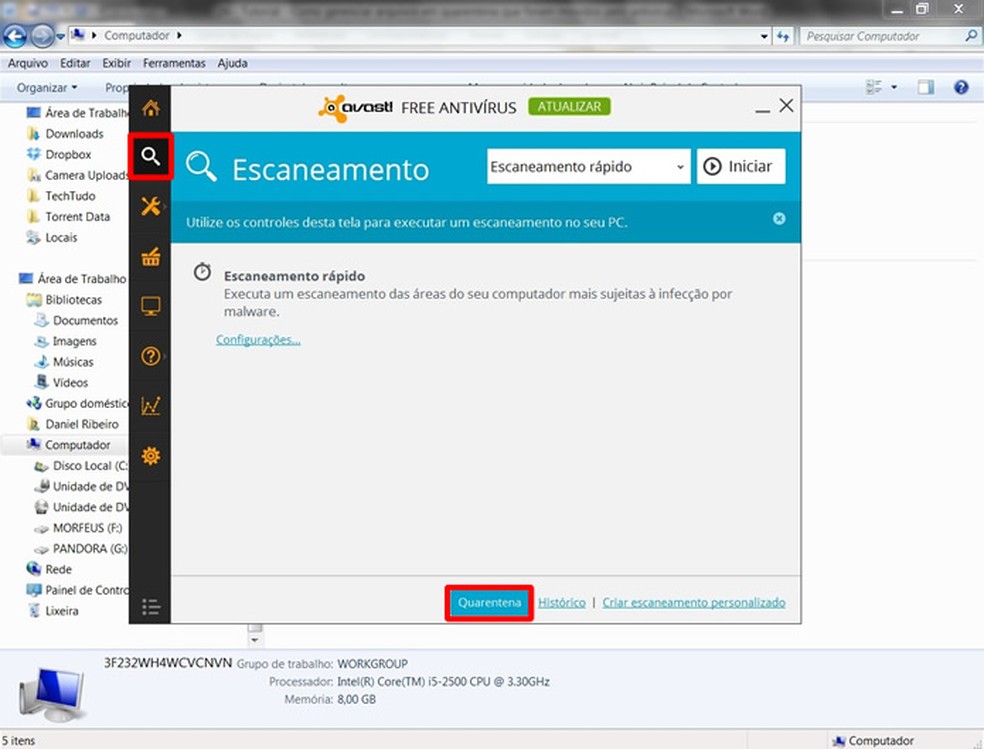Click Explorer forward navigation arrow
This screenshot has width=984, height=749.
[42, 36]
